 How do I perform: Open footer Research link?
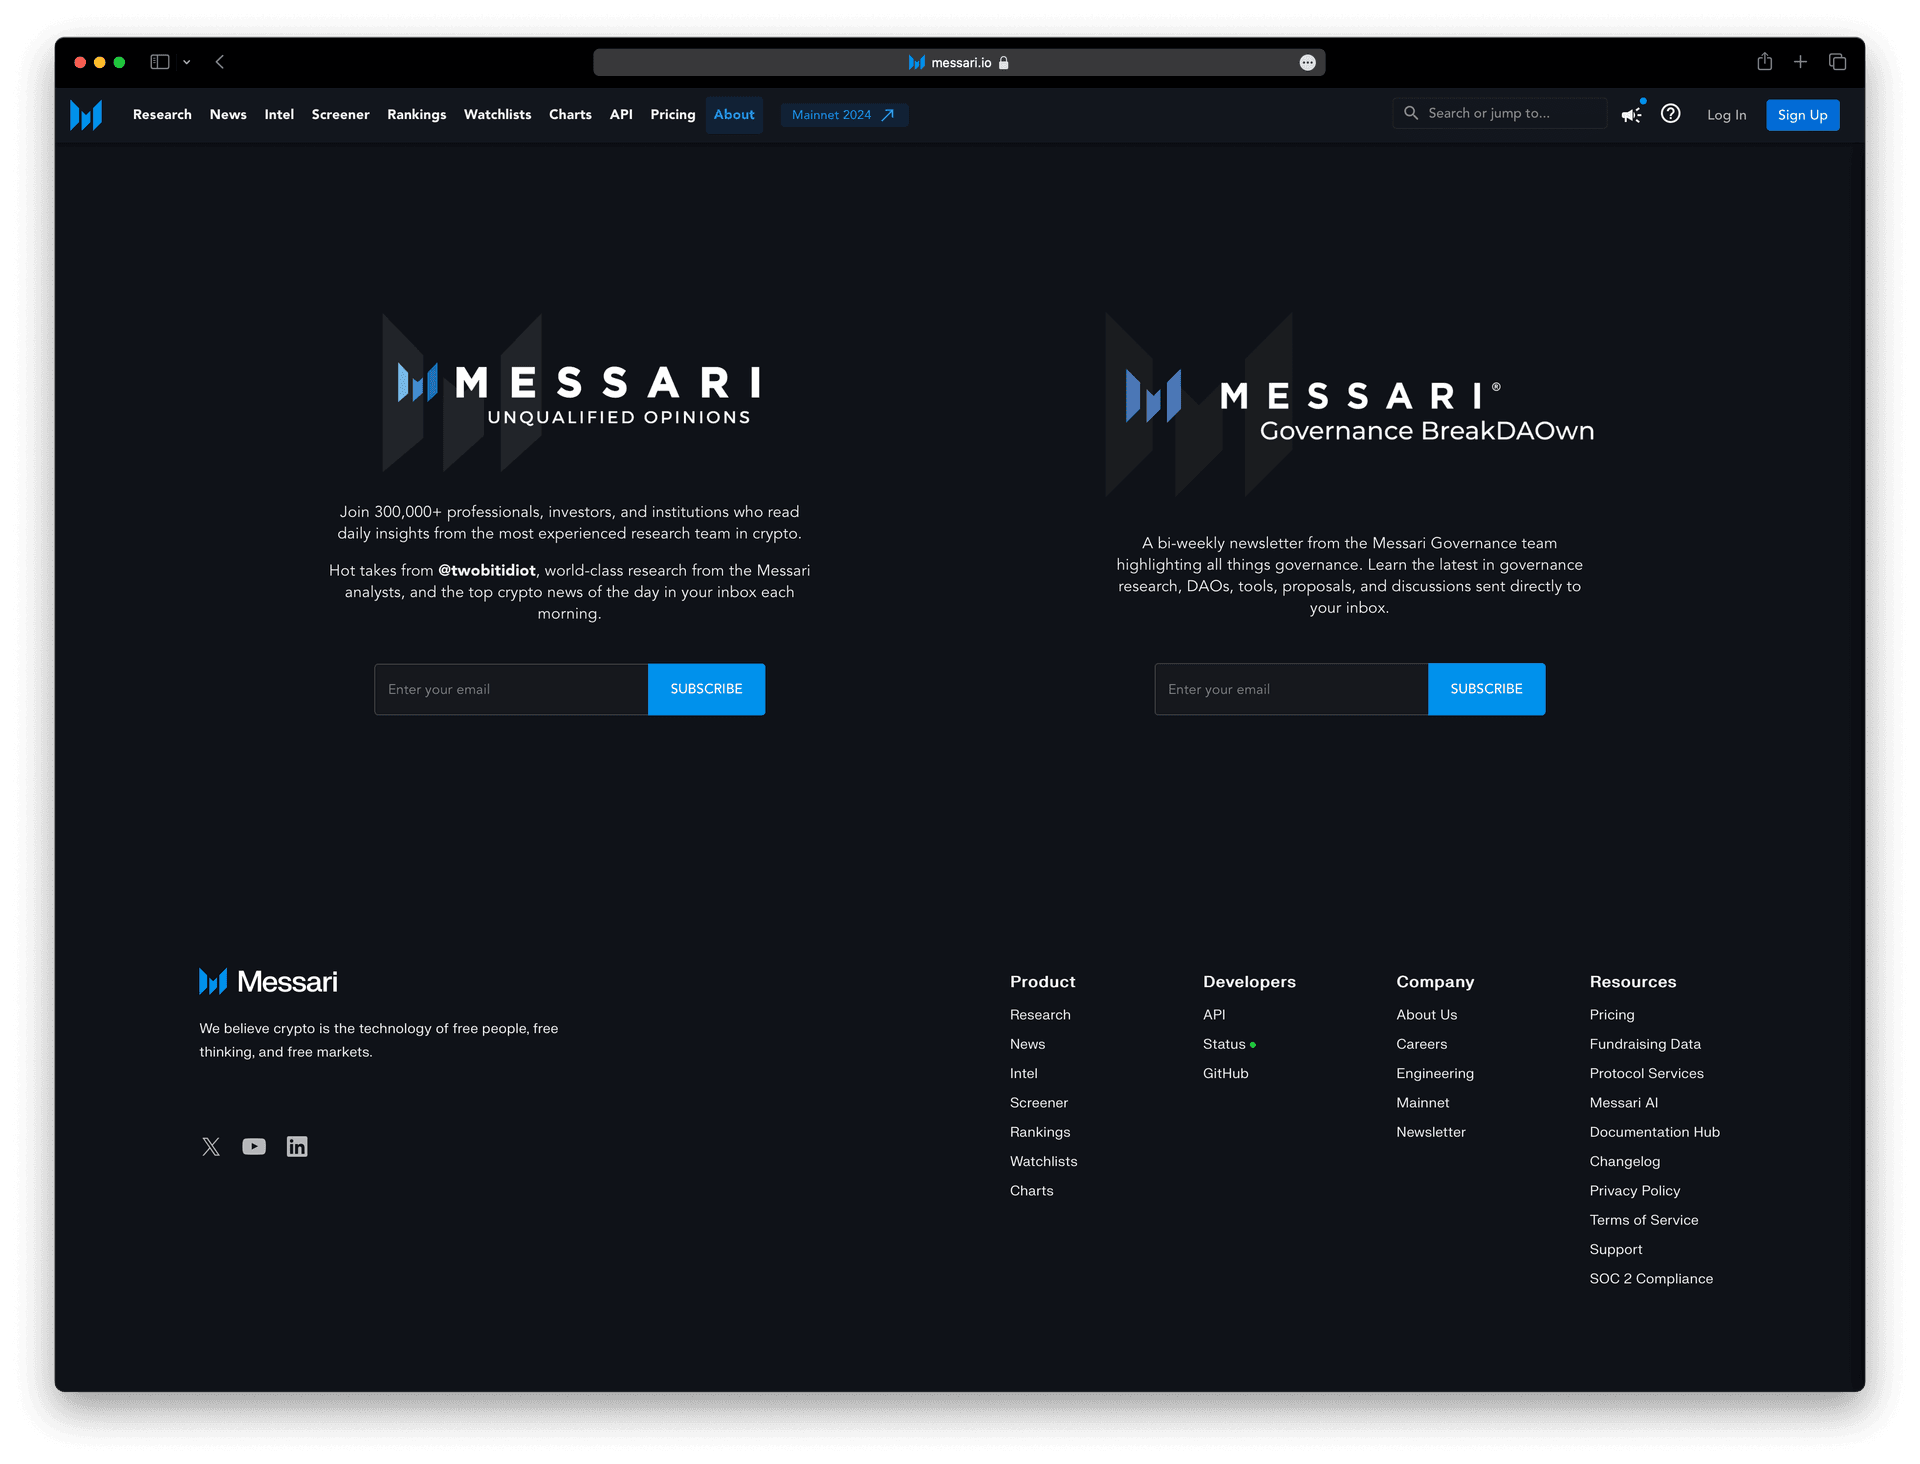coord(1040,1015)
